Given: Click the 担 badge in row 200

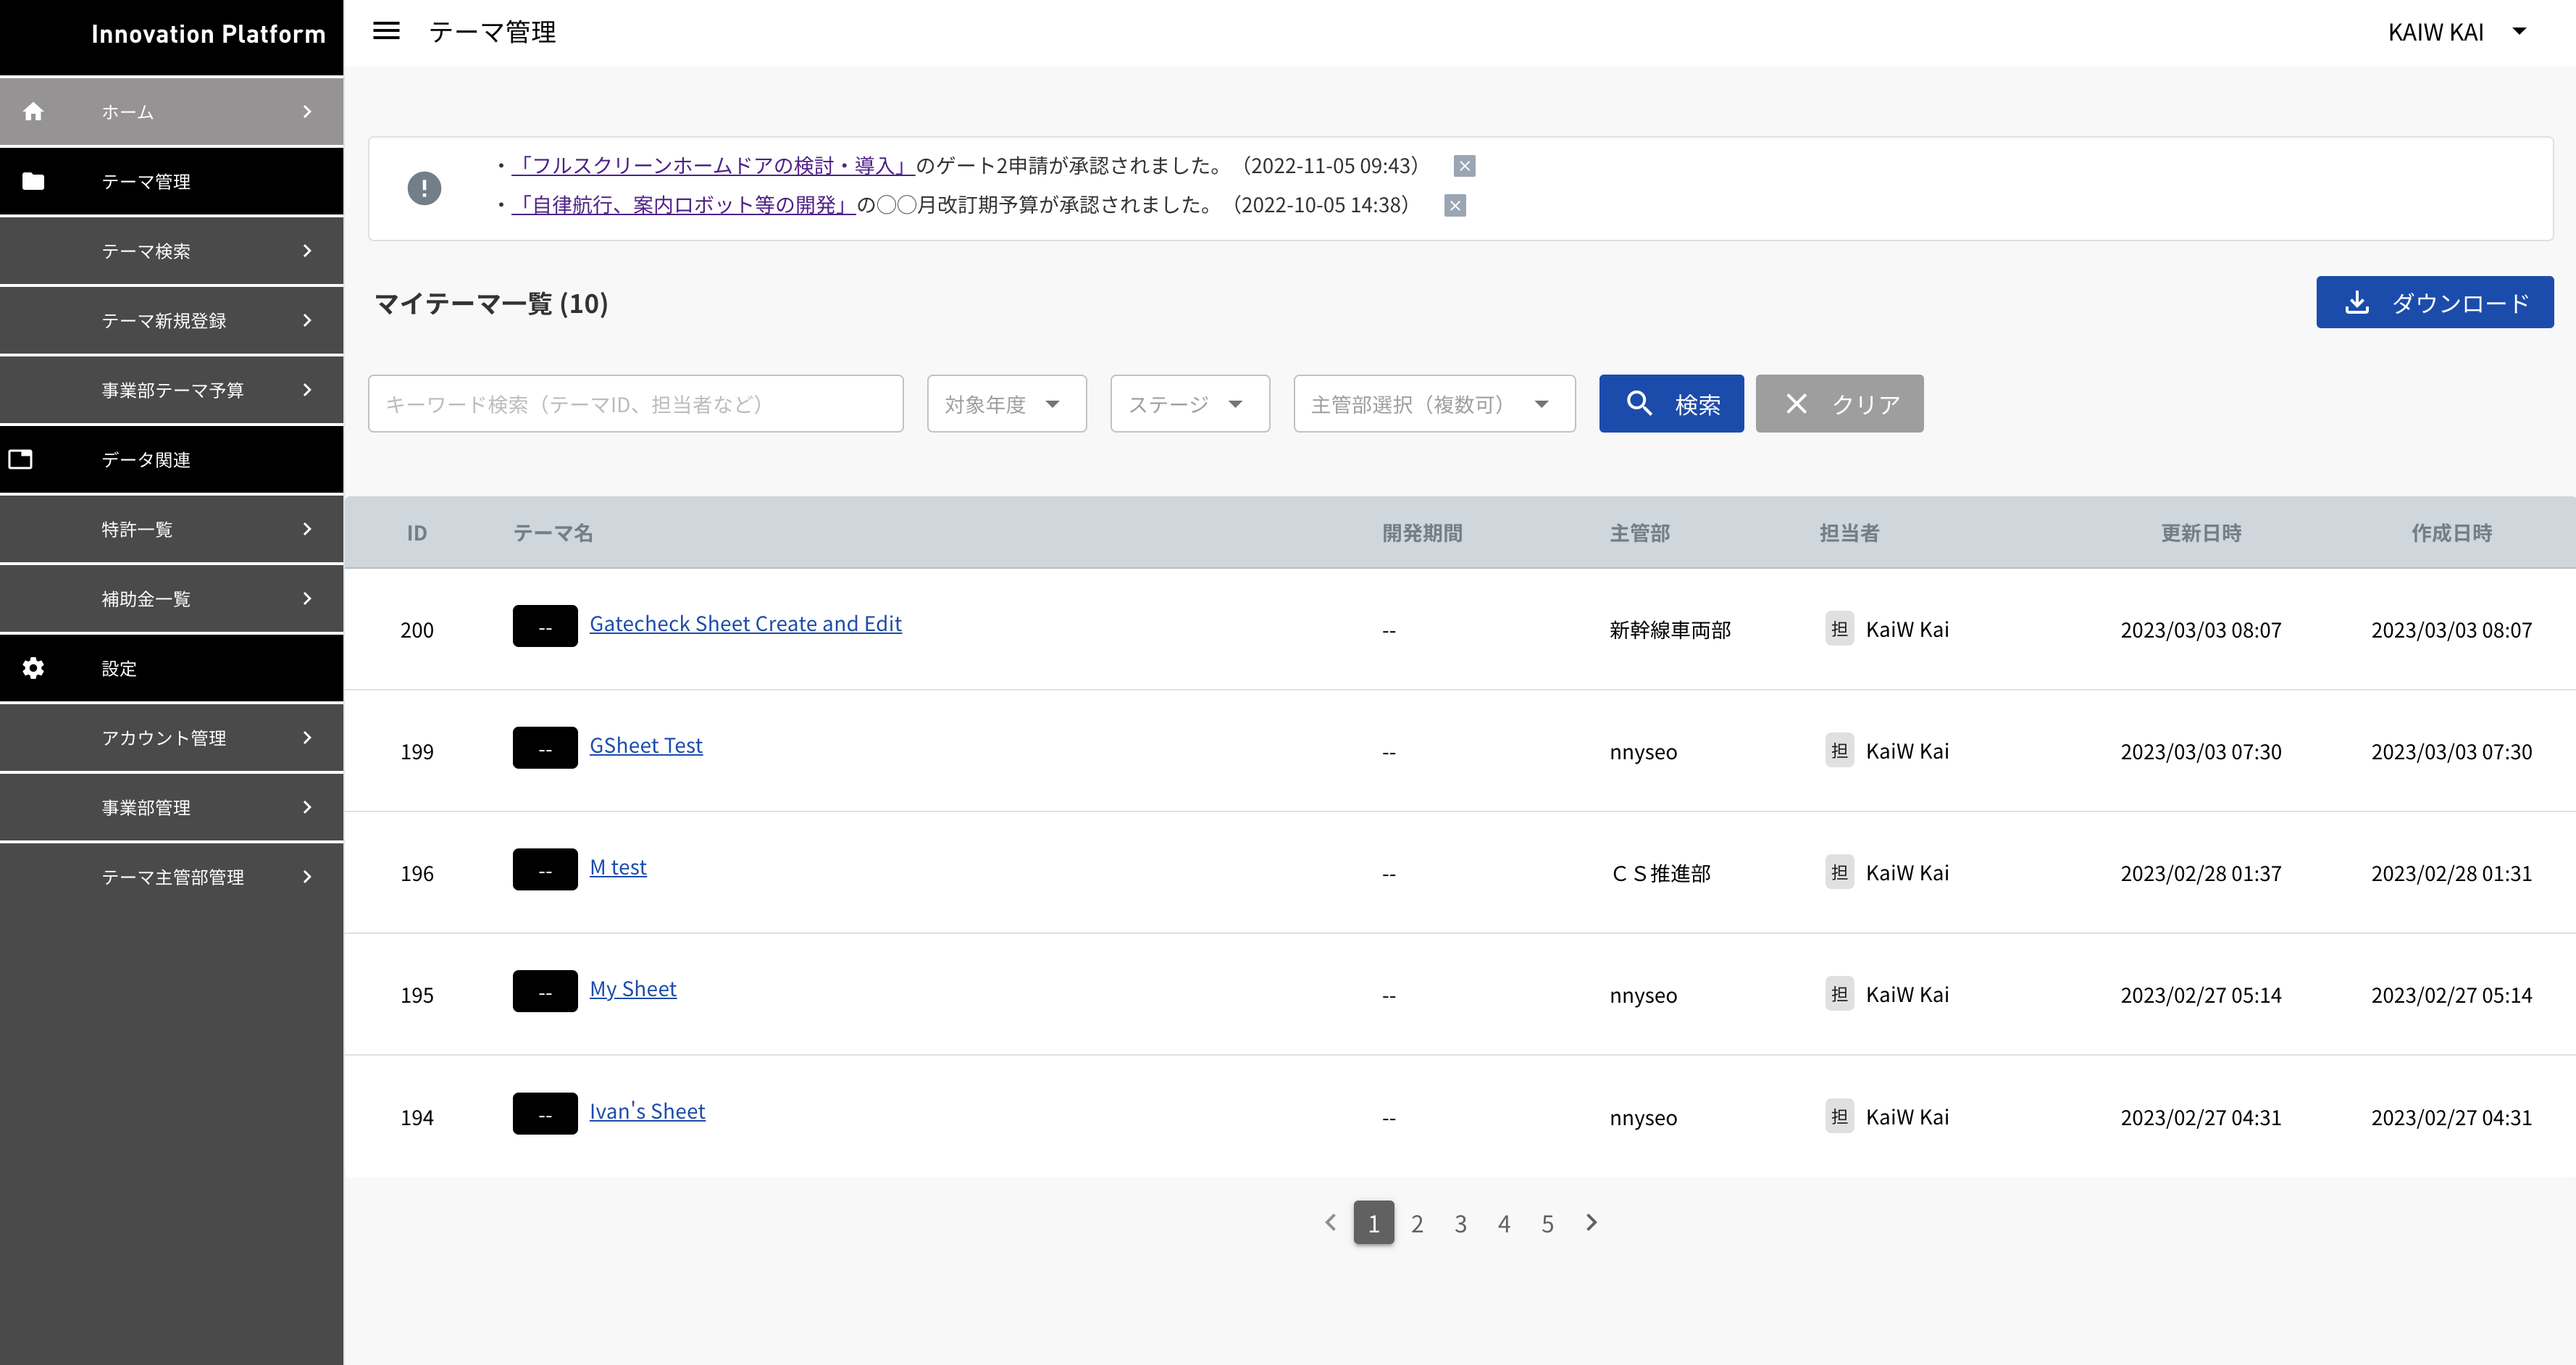Looking at the screenshot, I should 1839,629.
